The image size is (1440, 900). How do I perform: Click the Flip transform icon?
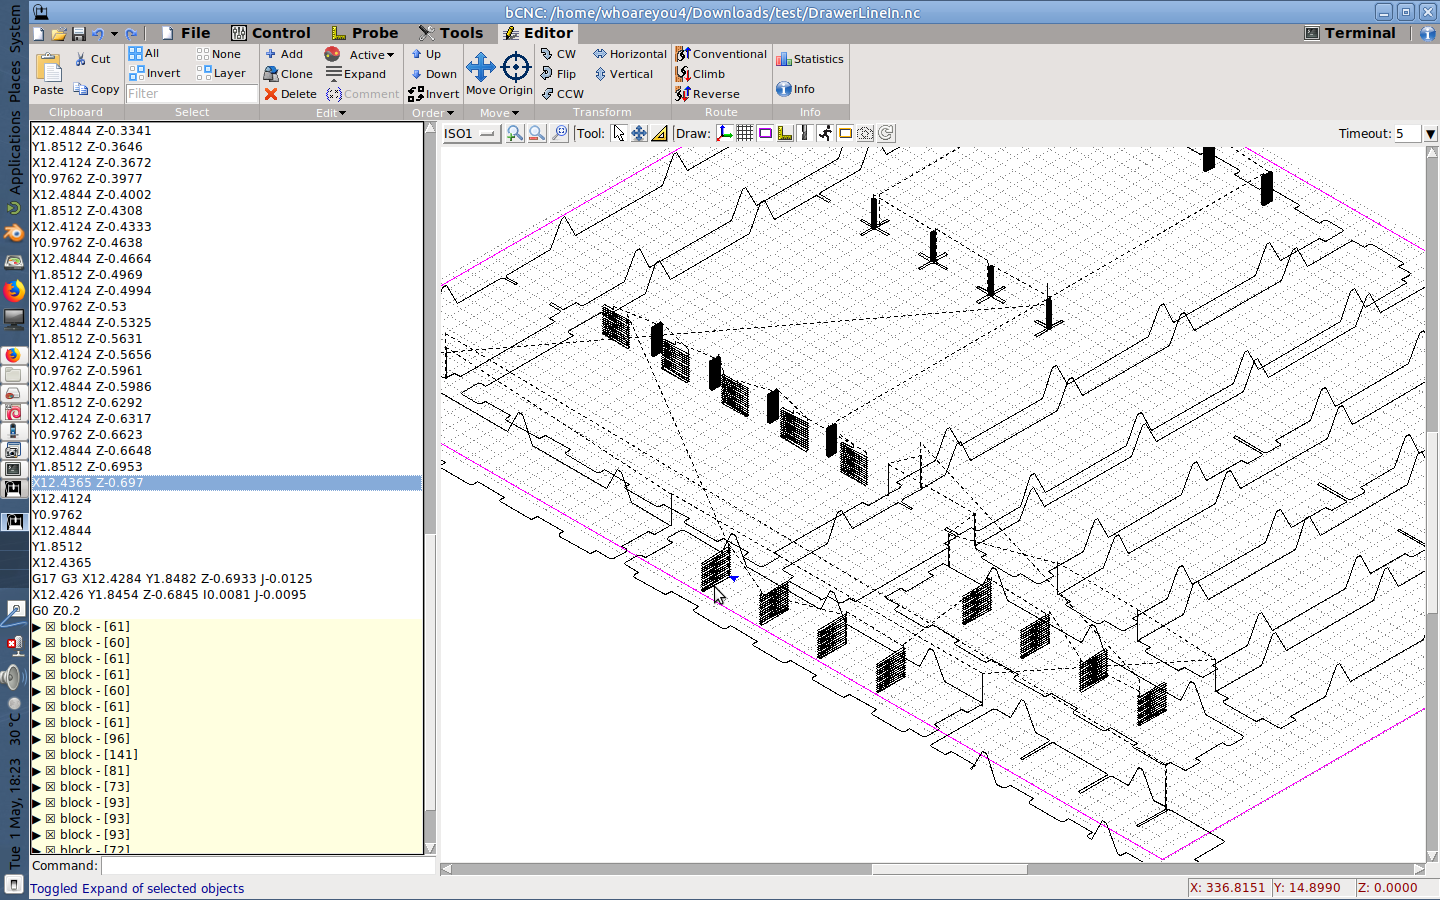[547, 74]
